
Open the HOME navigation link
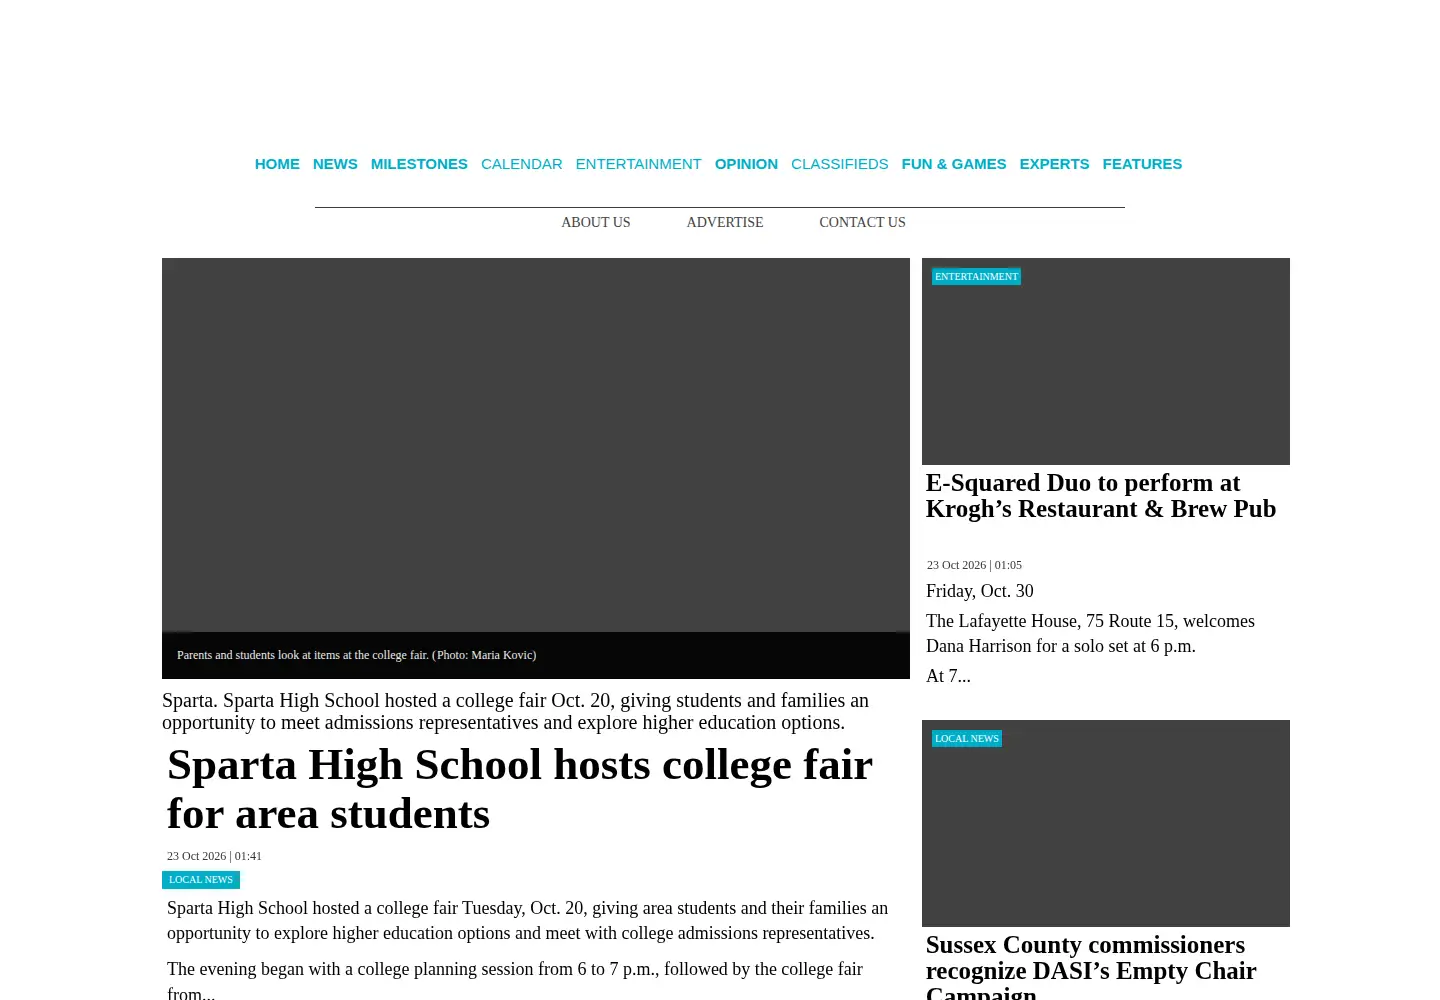pos(277,164)
